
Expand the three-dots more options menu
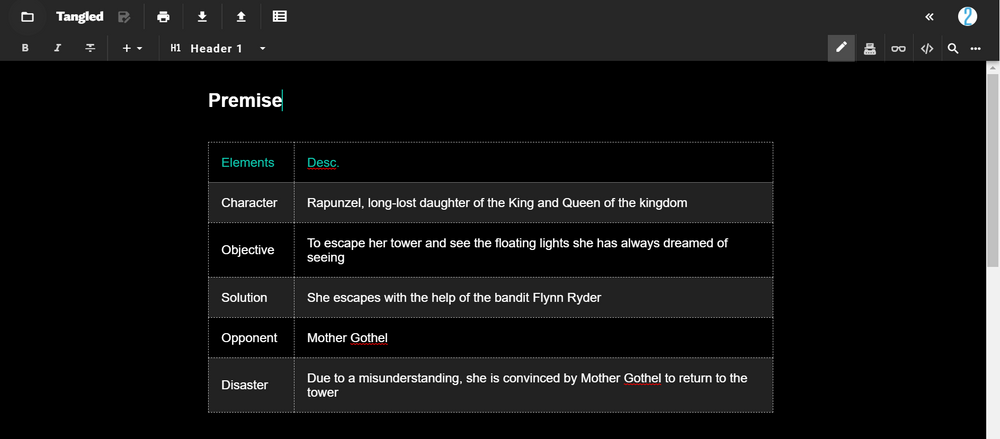[x=976, y=48]
